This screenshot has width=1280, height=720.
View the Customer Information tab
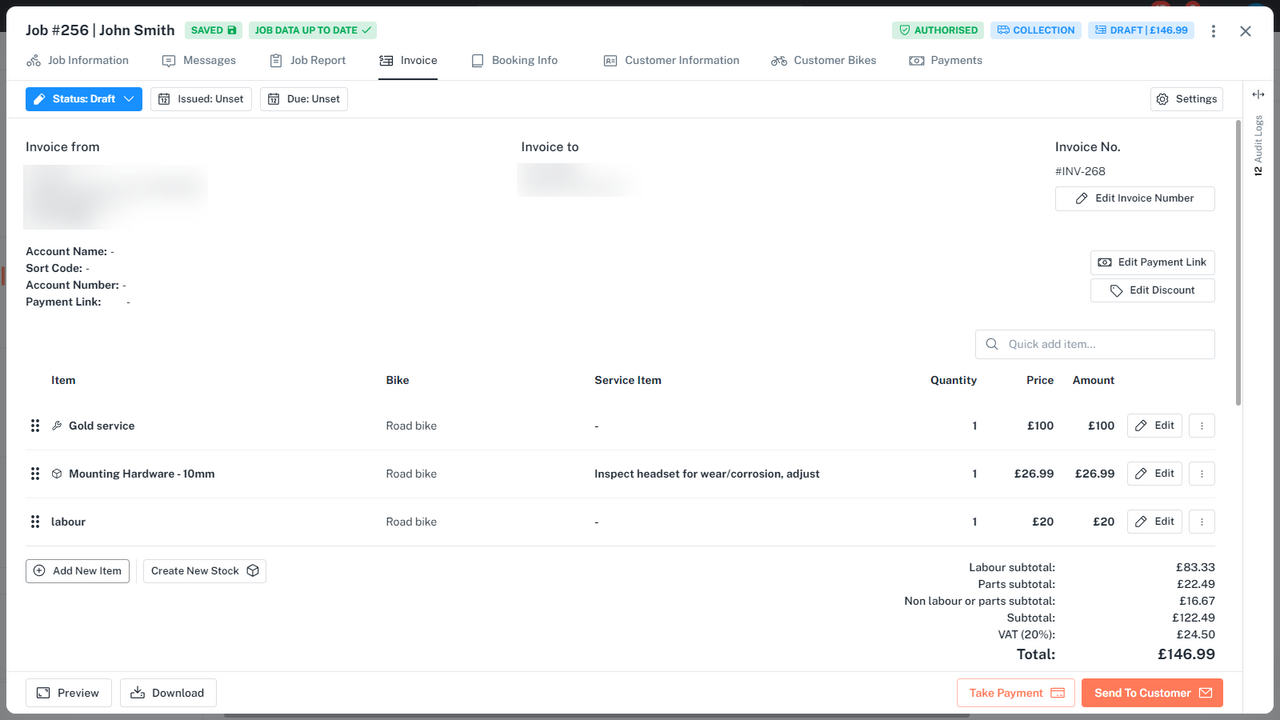point(671,61)
